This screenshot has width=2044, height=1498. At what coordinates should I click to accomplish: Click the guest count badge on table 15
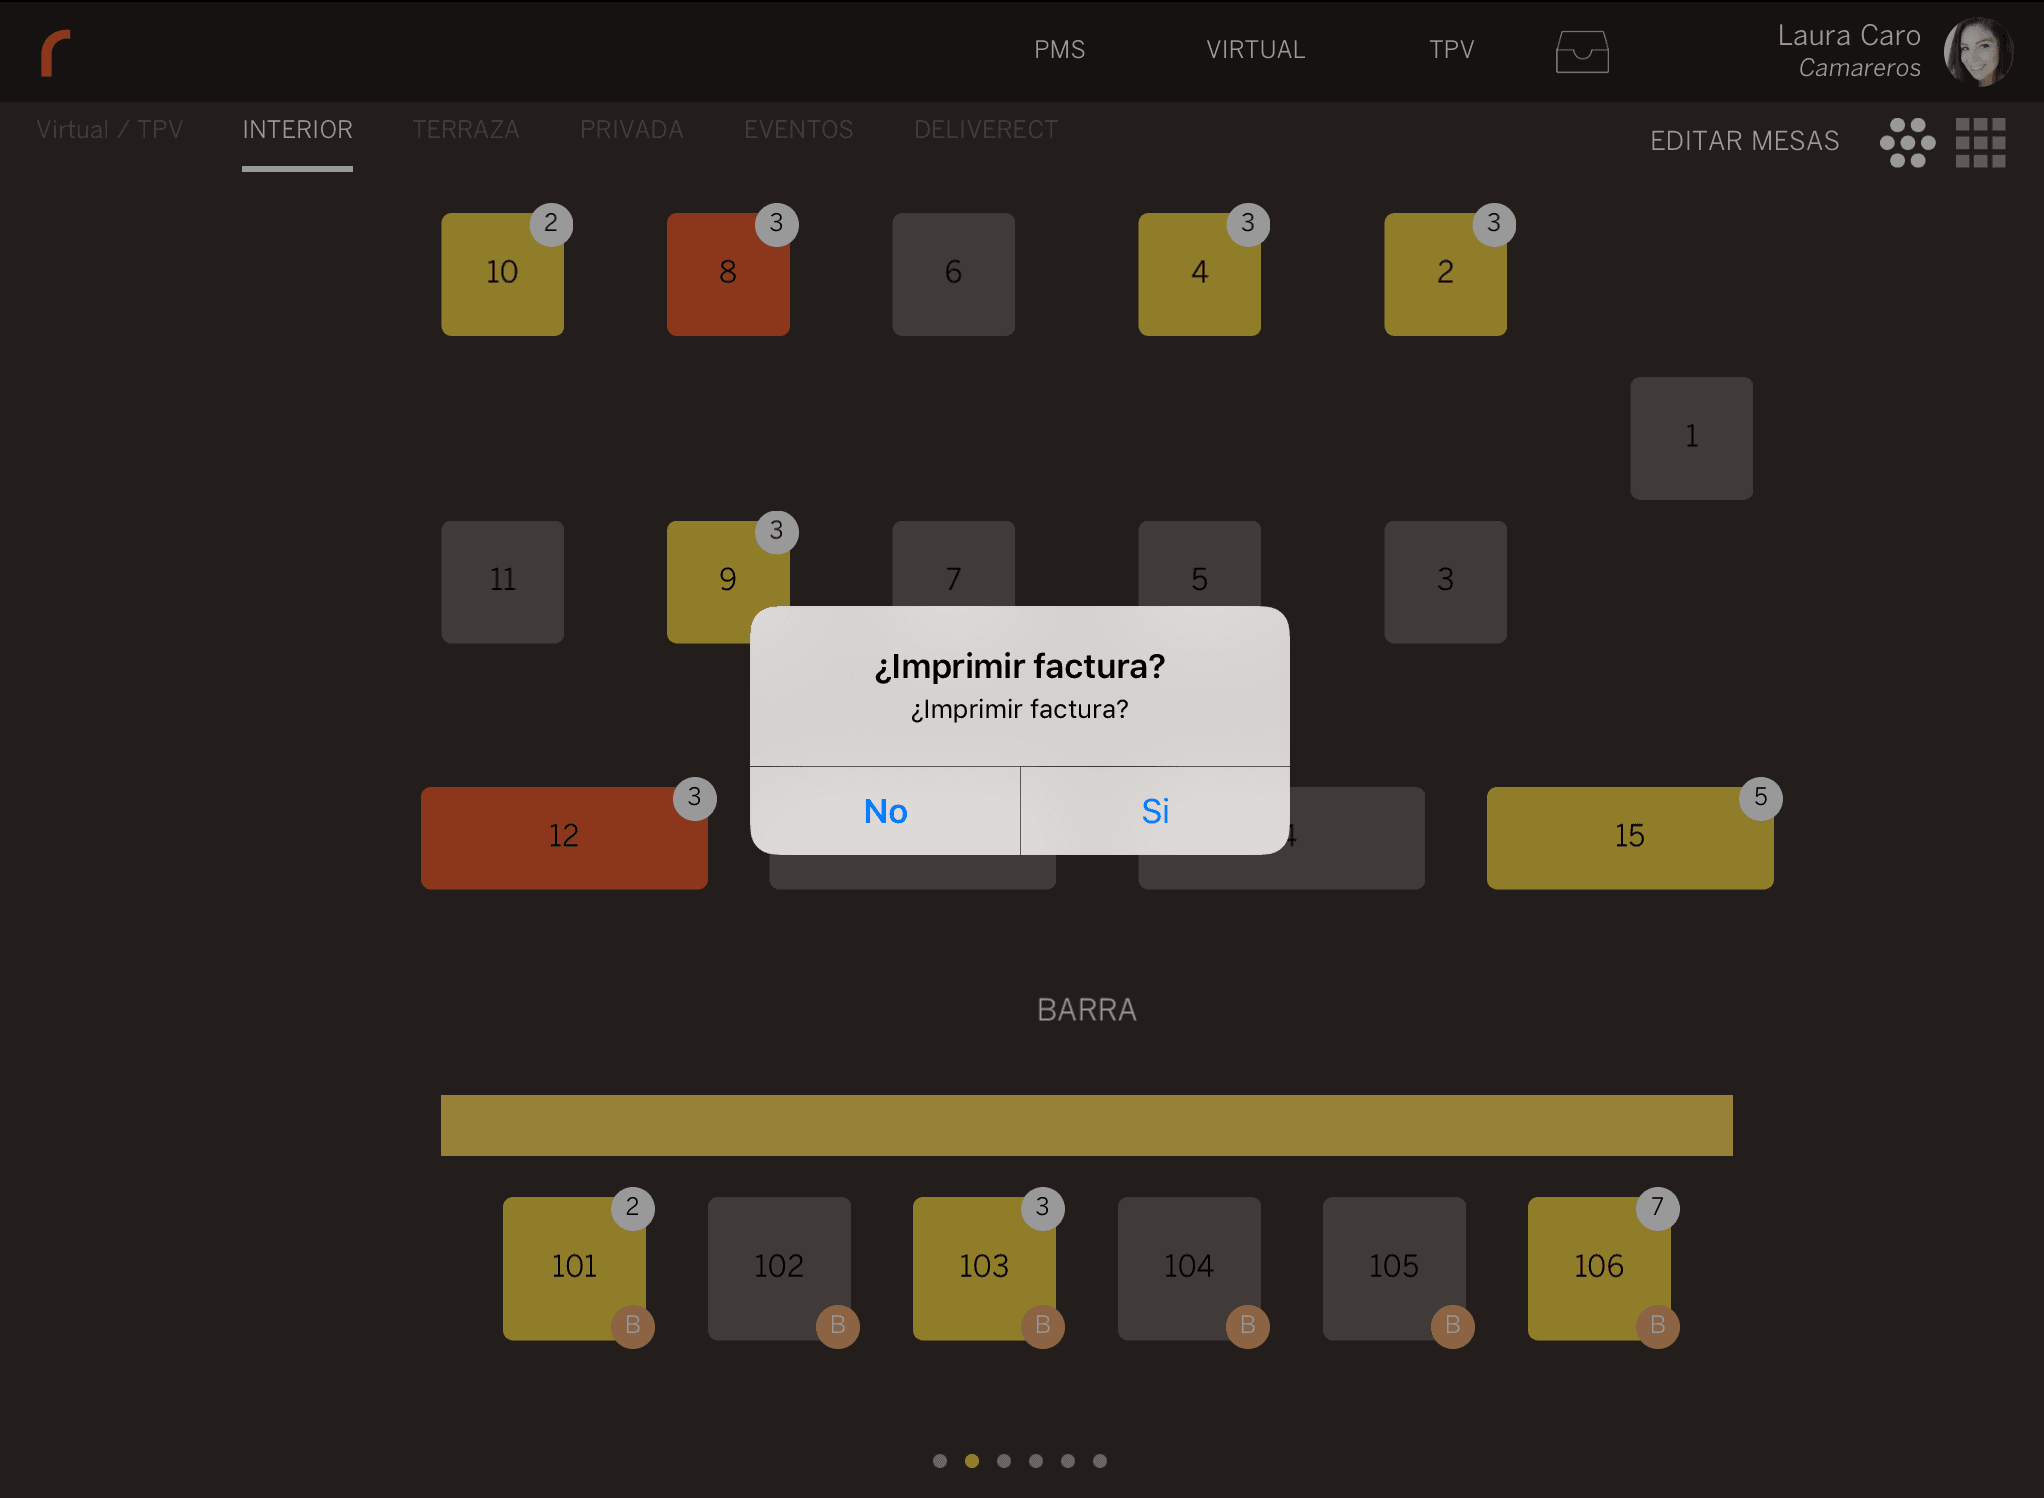point(1760,798)
